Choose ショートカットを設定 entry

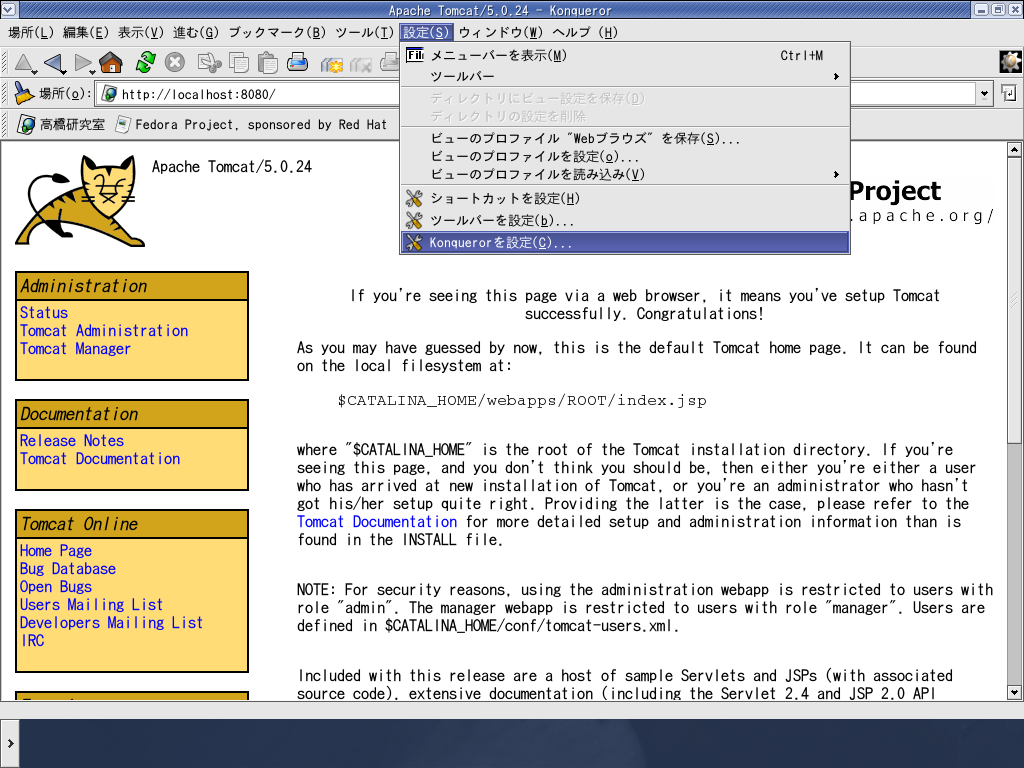click(624, 198)
